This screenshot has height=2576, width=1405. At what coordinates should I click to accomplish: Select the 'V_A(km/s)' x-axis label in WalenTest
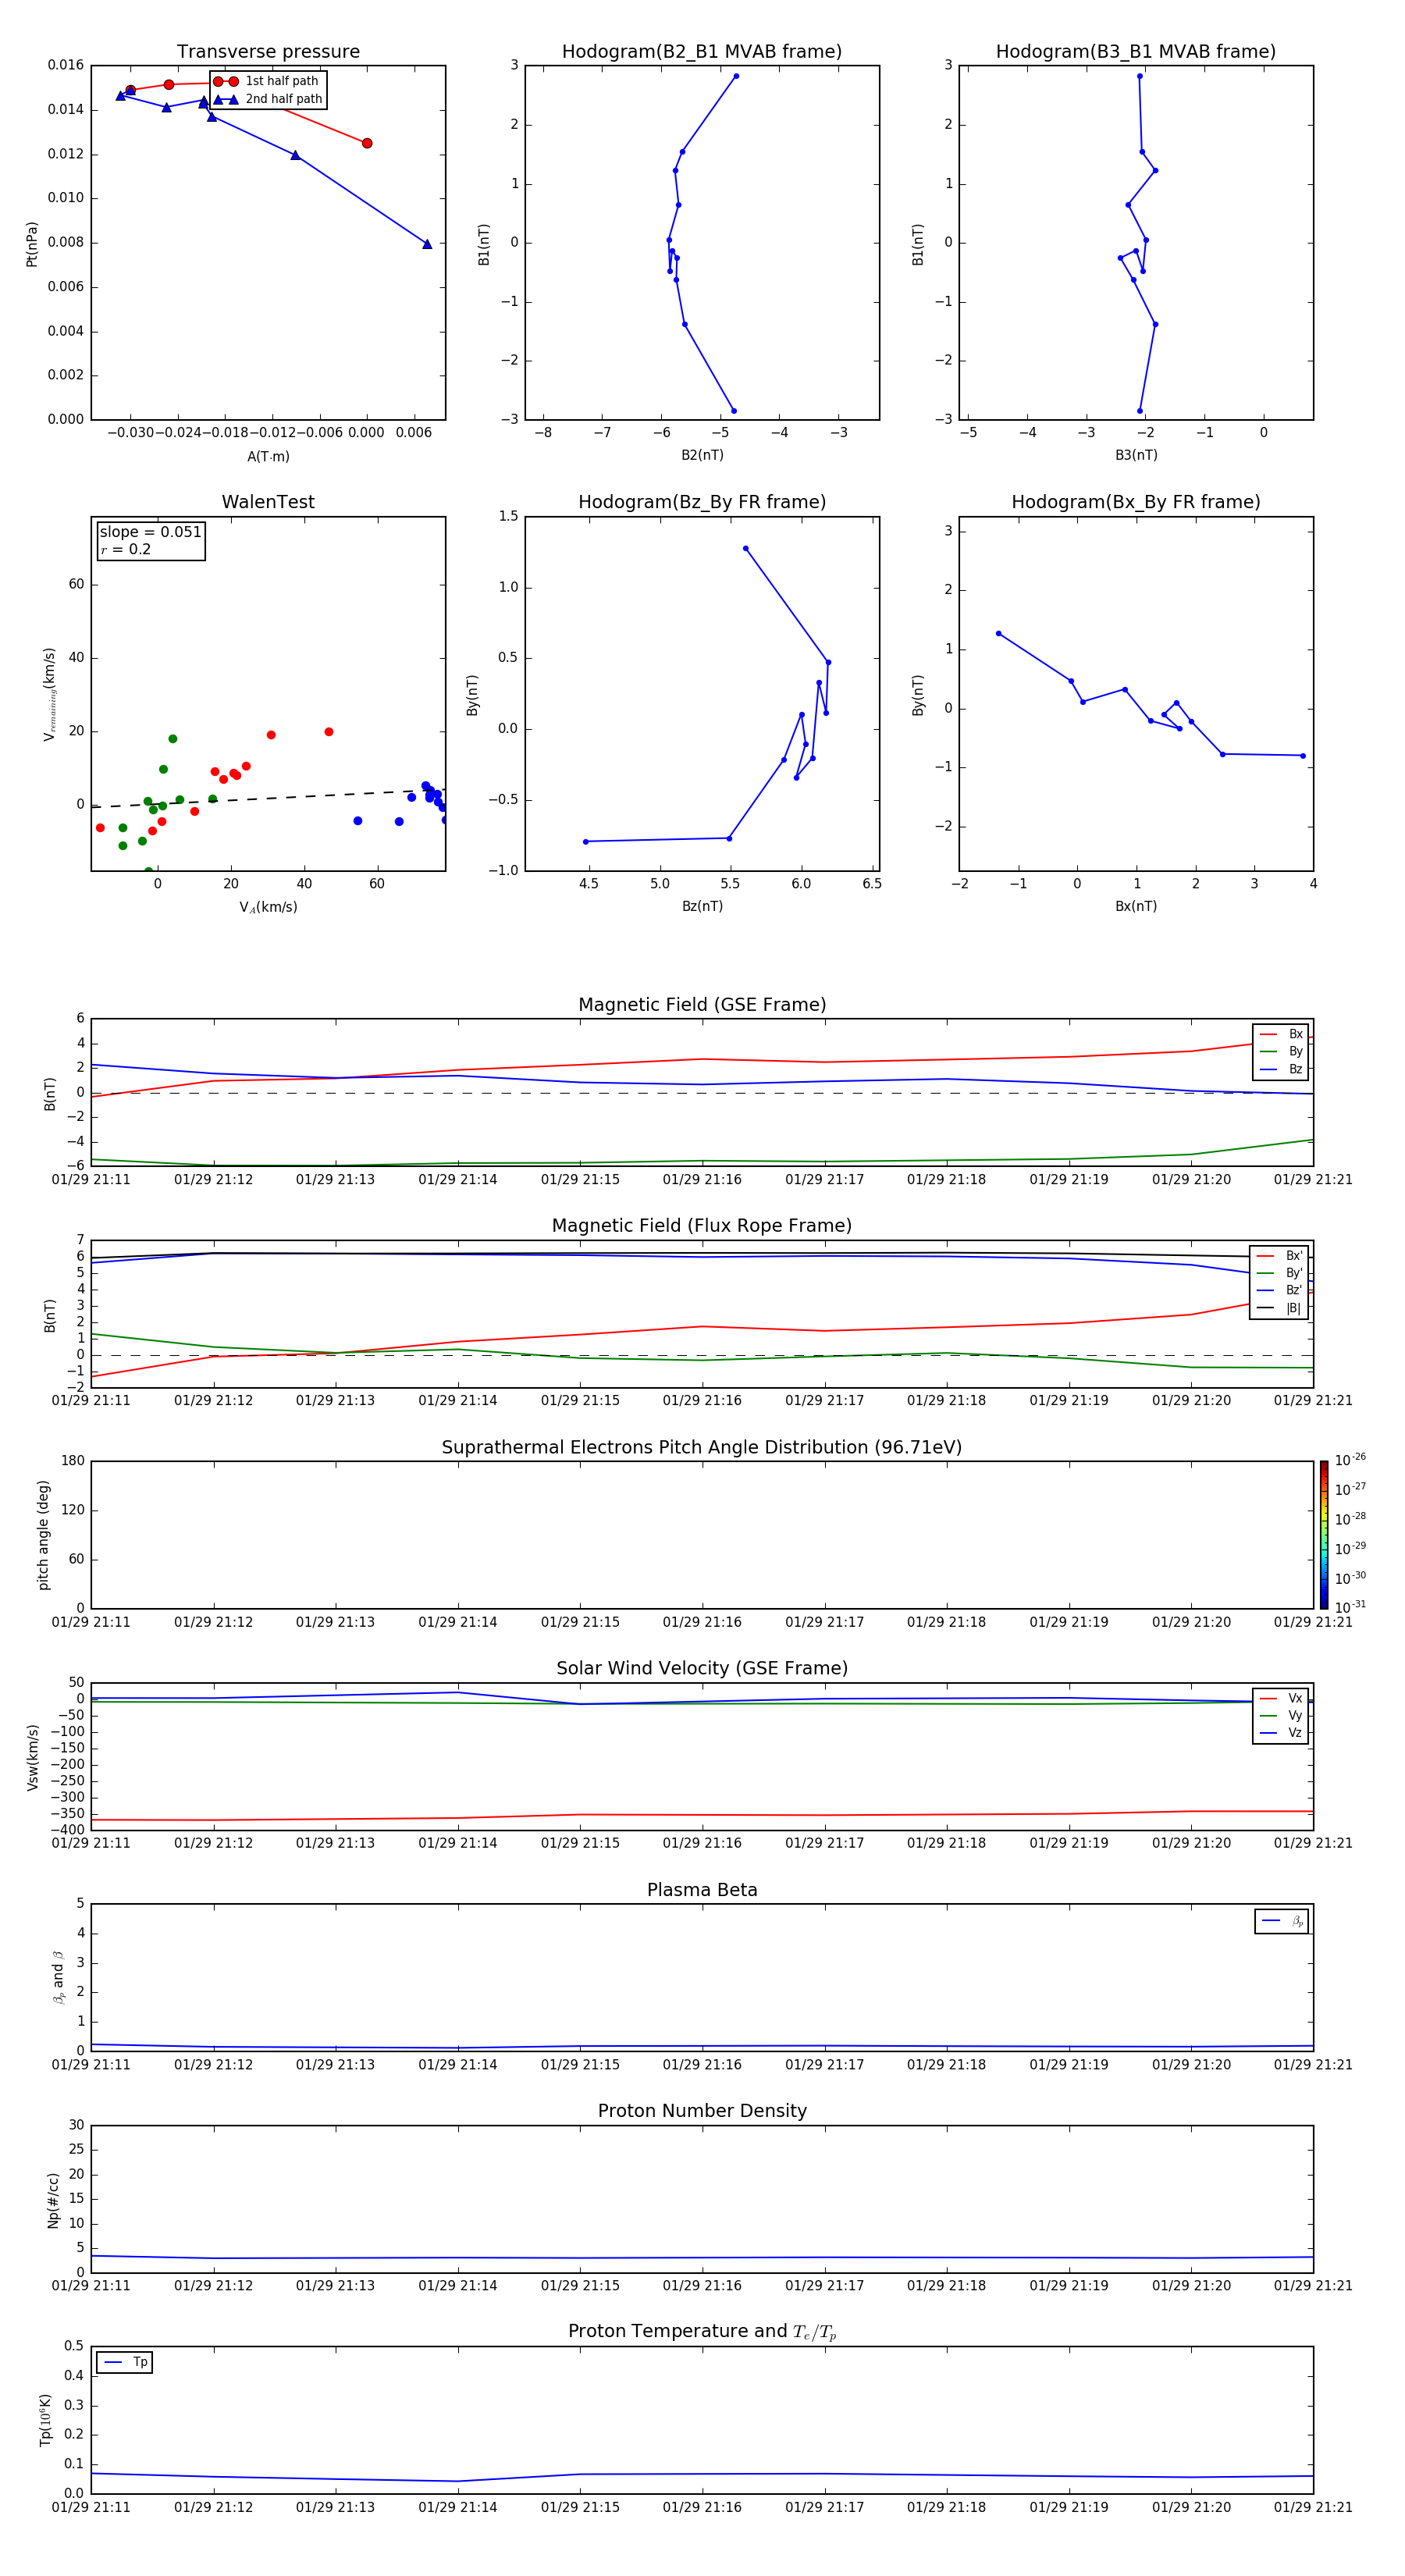(268, 907)
